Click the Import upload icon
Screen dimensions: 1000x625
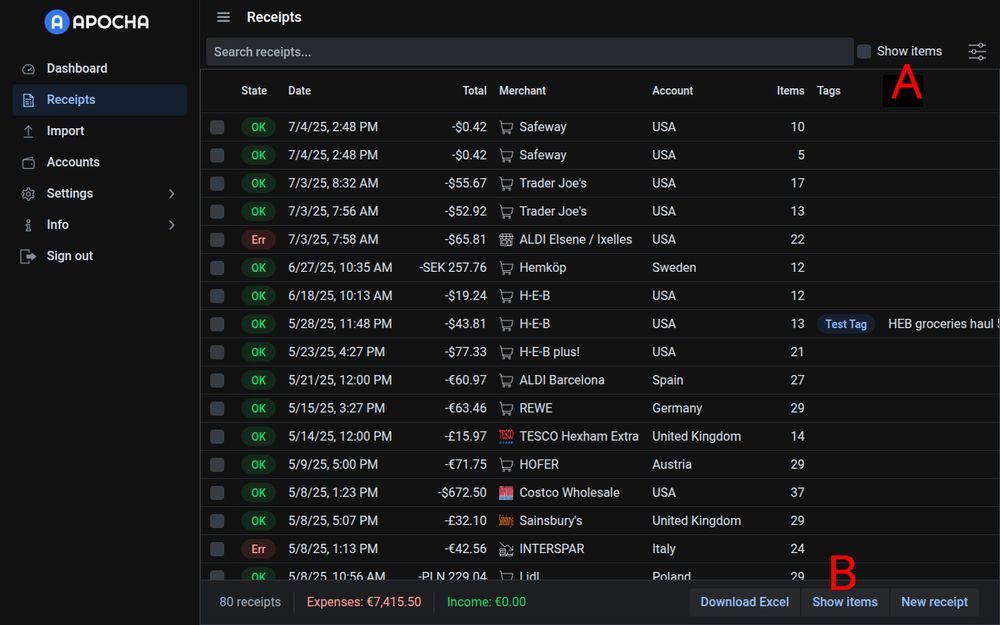28,131
